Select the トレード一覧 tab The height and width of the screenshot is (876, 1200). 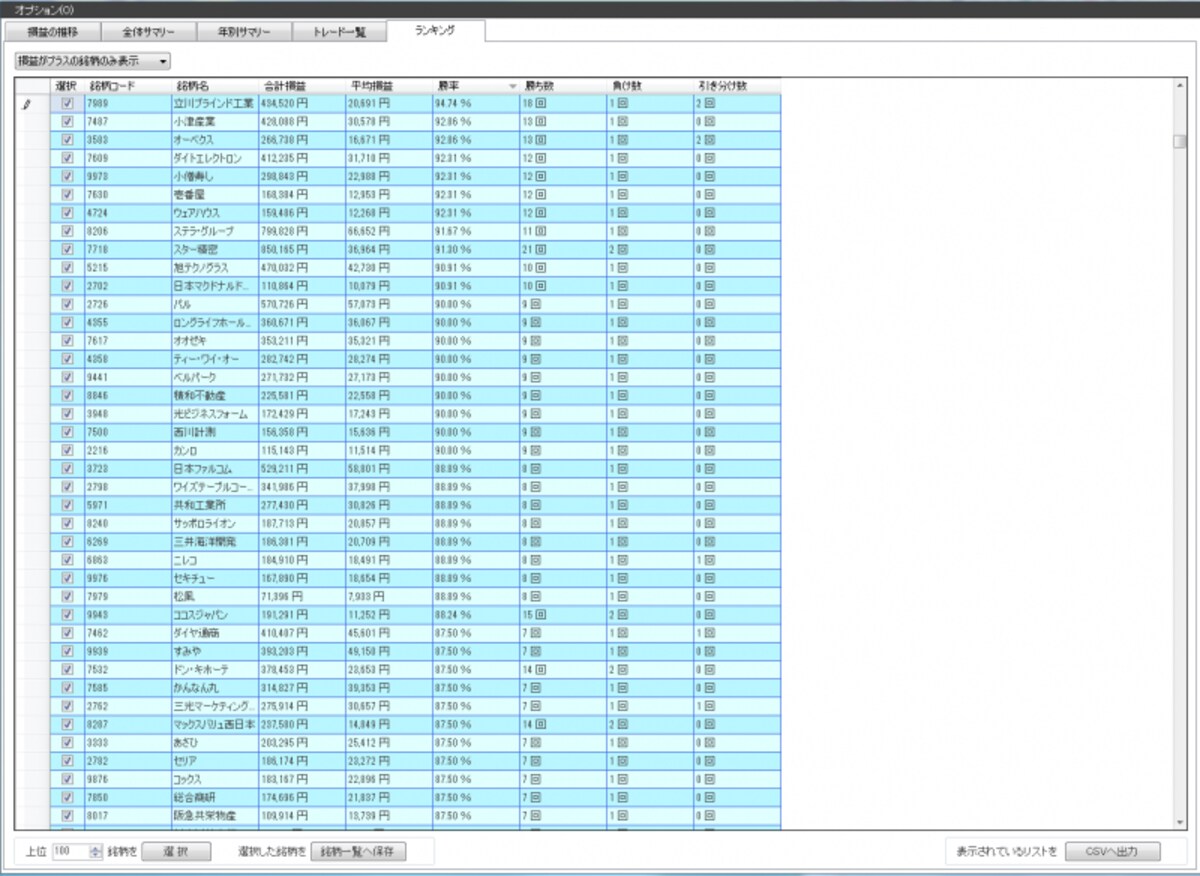point(339,32)
